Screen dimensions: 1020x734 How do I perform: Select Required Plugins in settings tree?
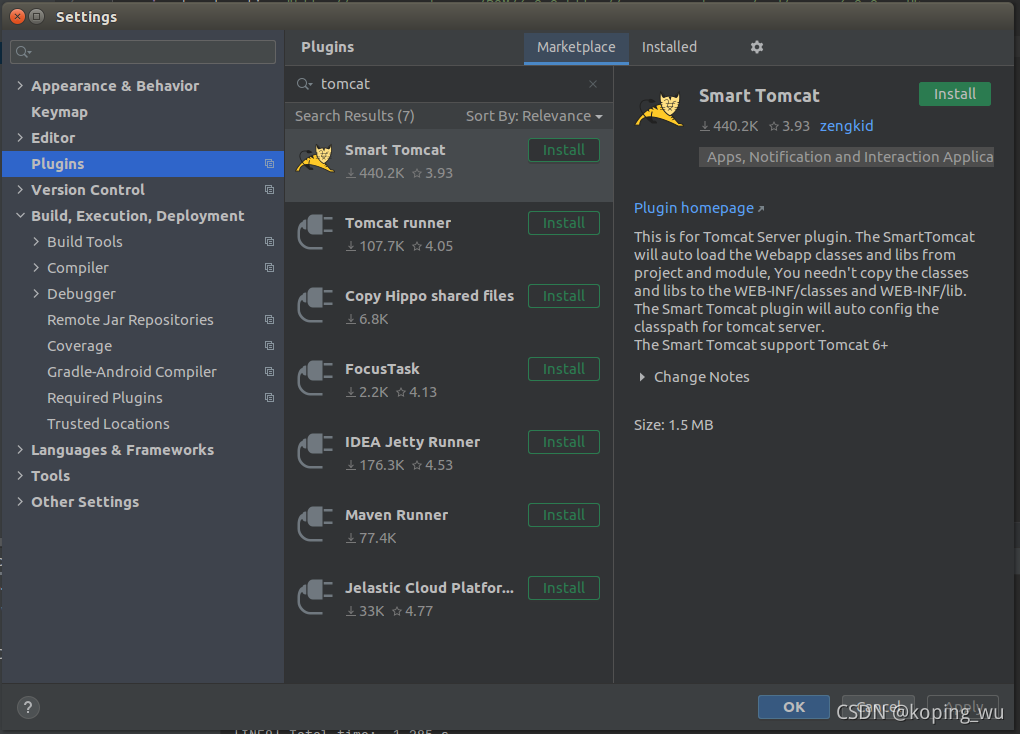pos(105,398)
